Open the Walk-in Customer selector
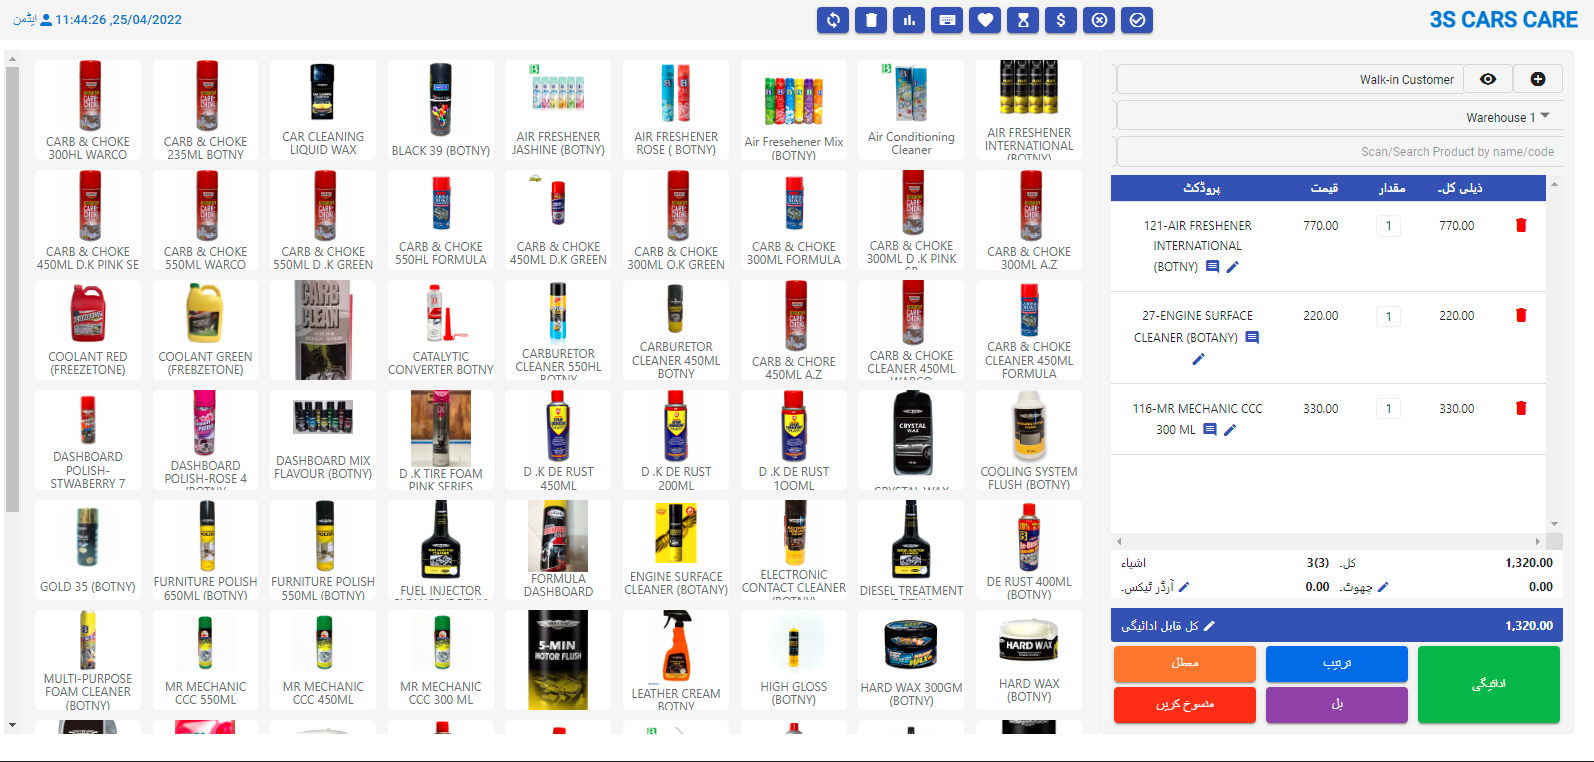Viewport: 1594px width, 762px height. tap(1290, 79)
